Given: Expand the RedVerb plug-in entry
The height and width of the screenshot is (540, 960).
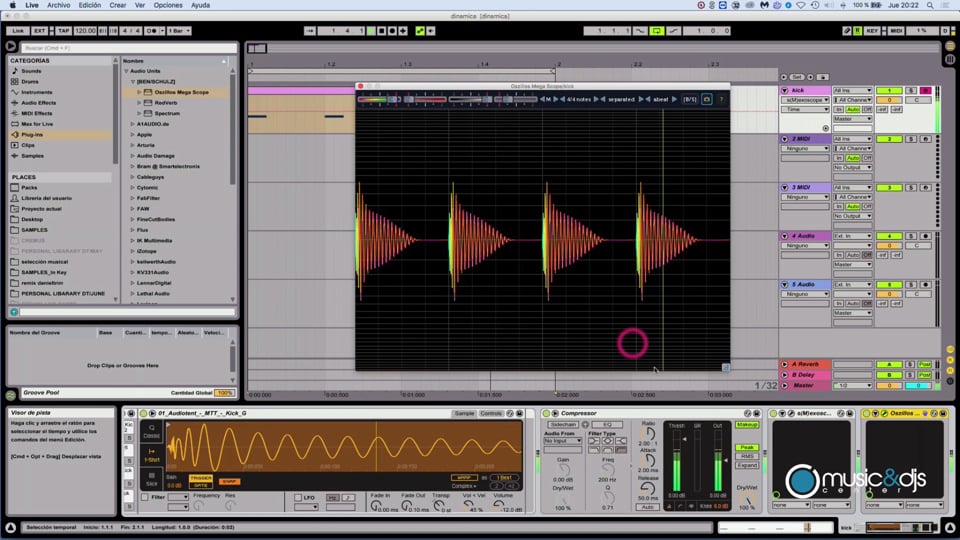Looking at the screenshot, I should (139, 103).
